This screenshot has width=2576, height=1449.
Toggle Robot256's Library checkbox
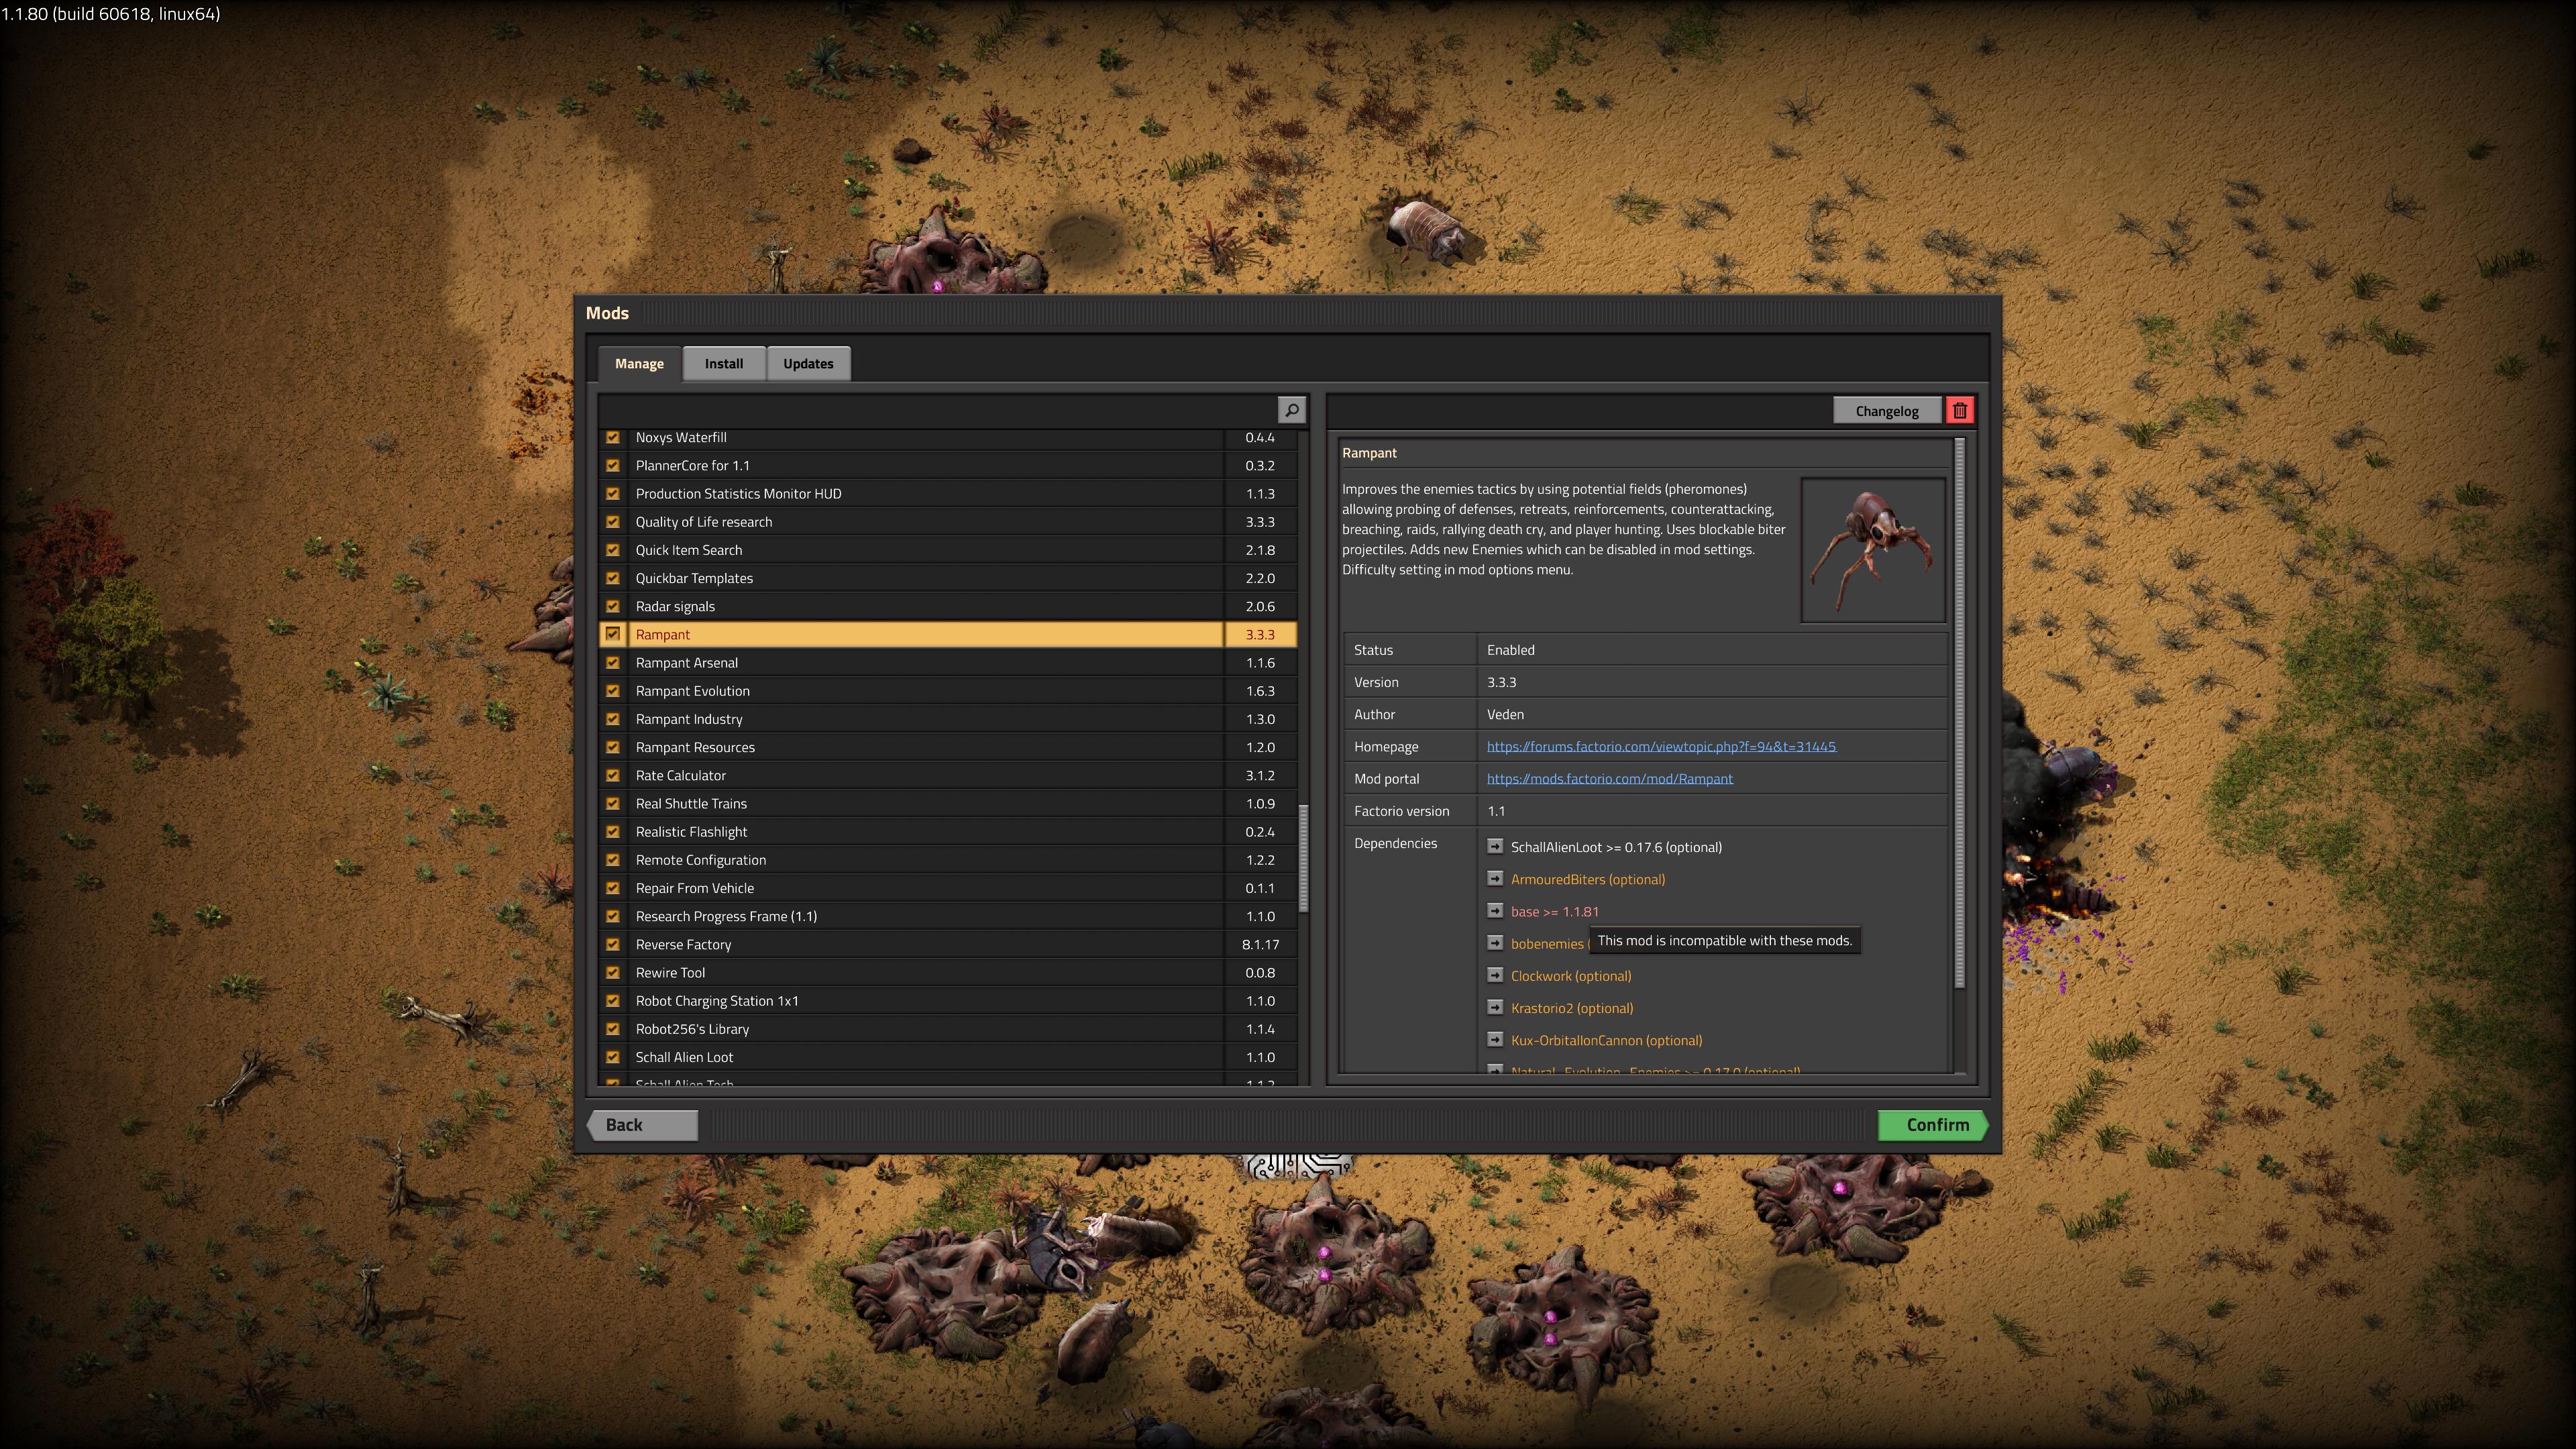point(613,1028)
